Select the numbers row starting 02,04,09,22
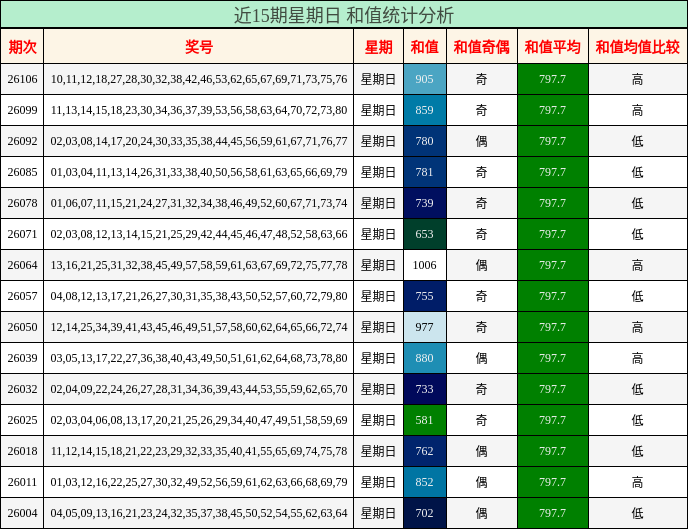The width and height of the screenshot is (688, 529). (199, 389)
